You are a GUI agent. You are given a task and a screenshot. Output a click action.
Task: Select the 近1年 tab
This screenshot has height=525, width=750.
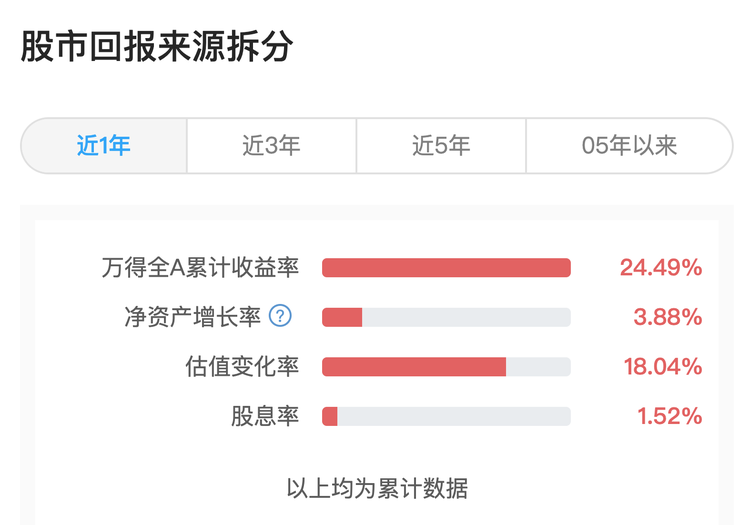pos(104,146)
